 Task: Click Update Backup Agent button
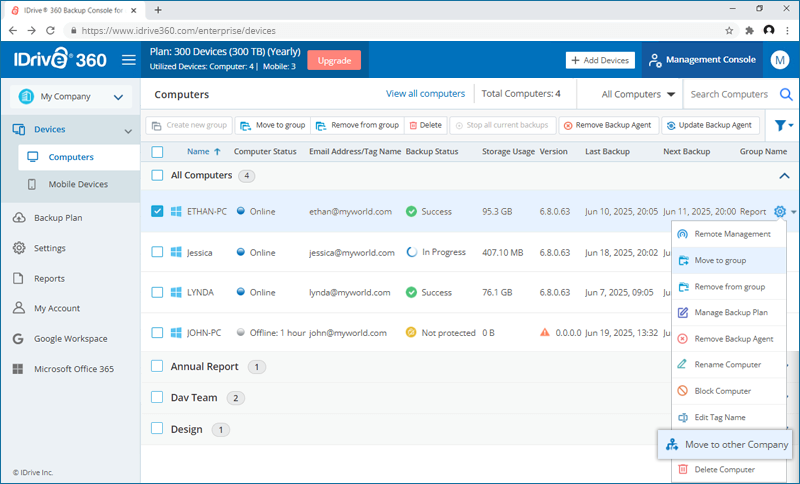pyautogui.click(x=710, y=125)
